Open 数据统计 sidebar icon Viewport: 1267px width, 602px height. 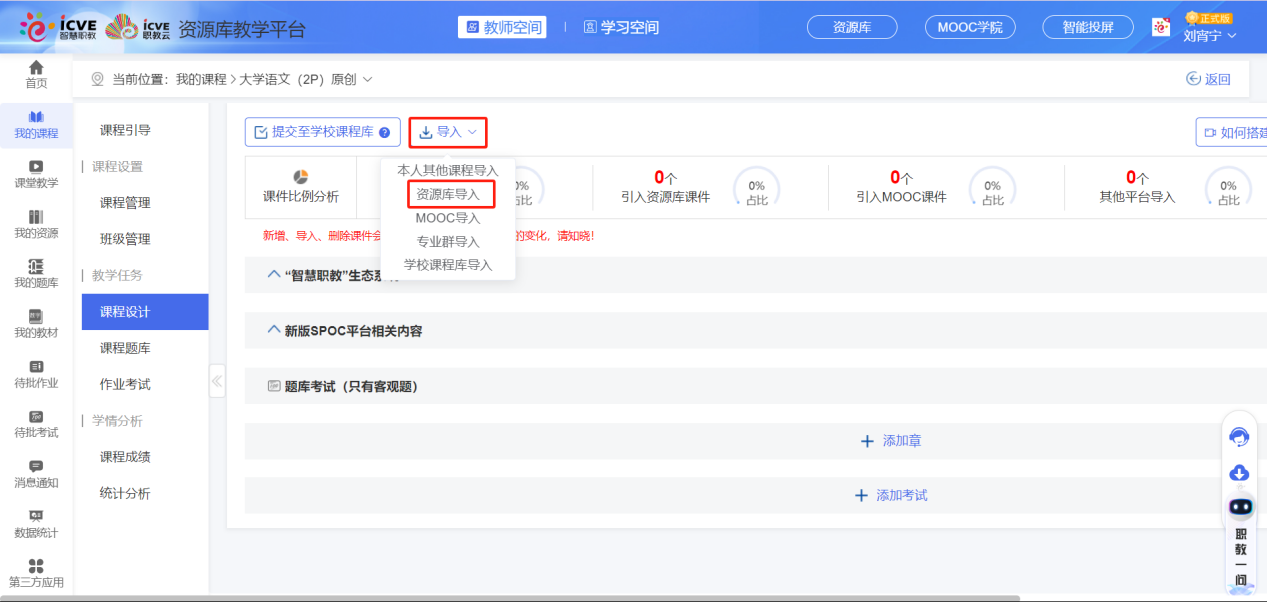(x=36, y=516)
